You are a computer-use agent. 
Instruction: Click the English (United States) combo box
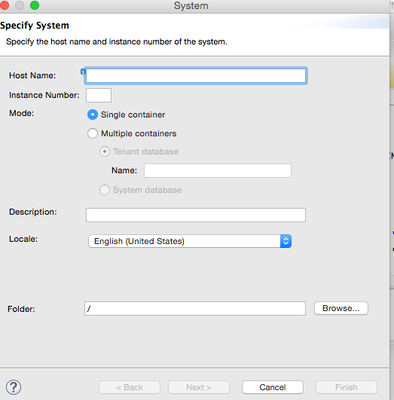(x=190, y=241)
